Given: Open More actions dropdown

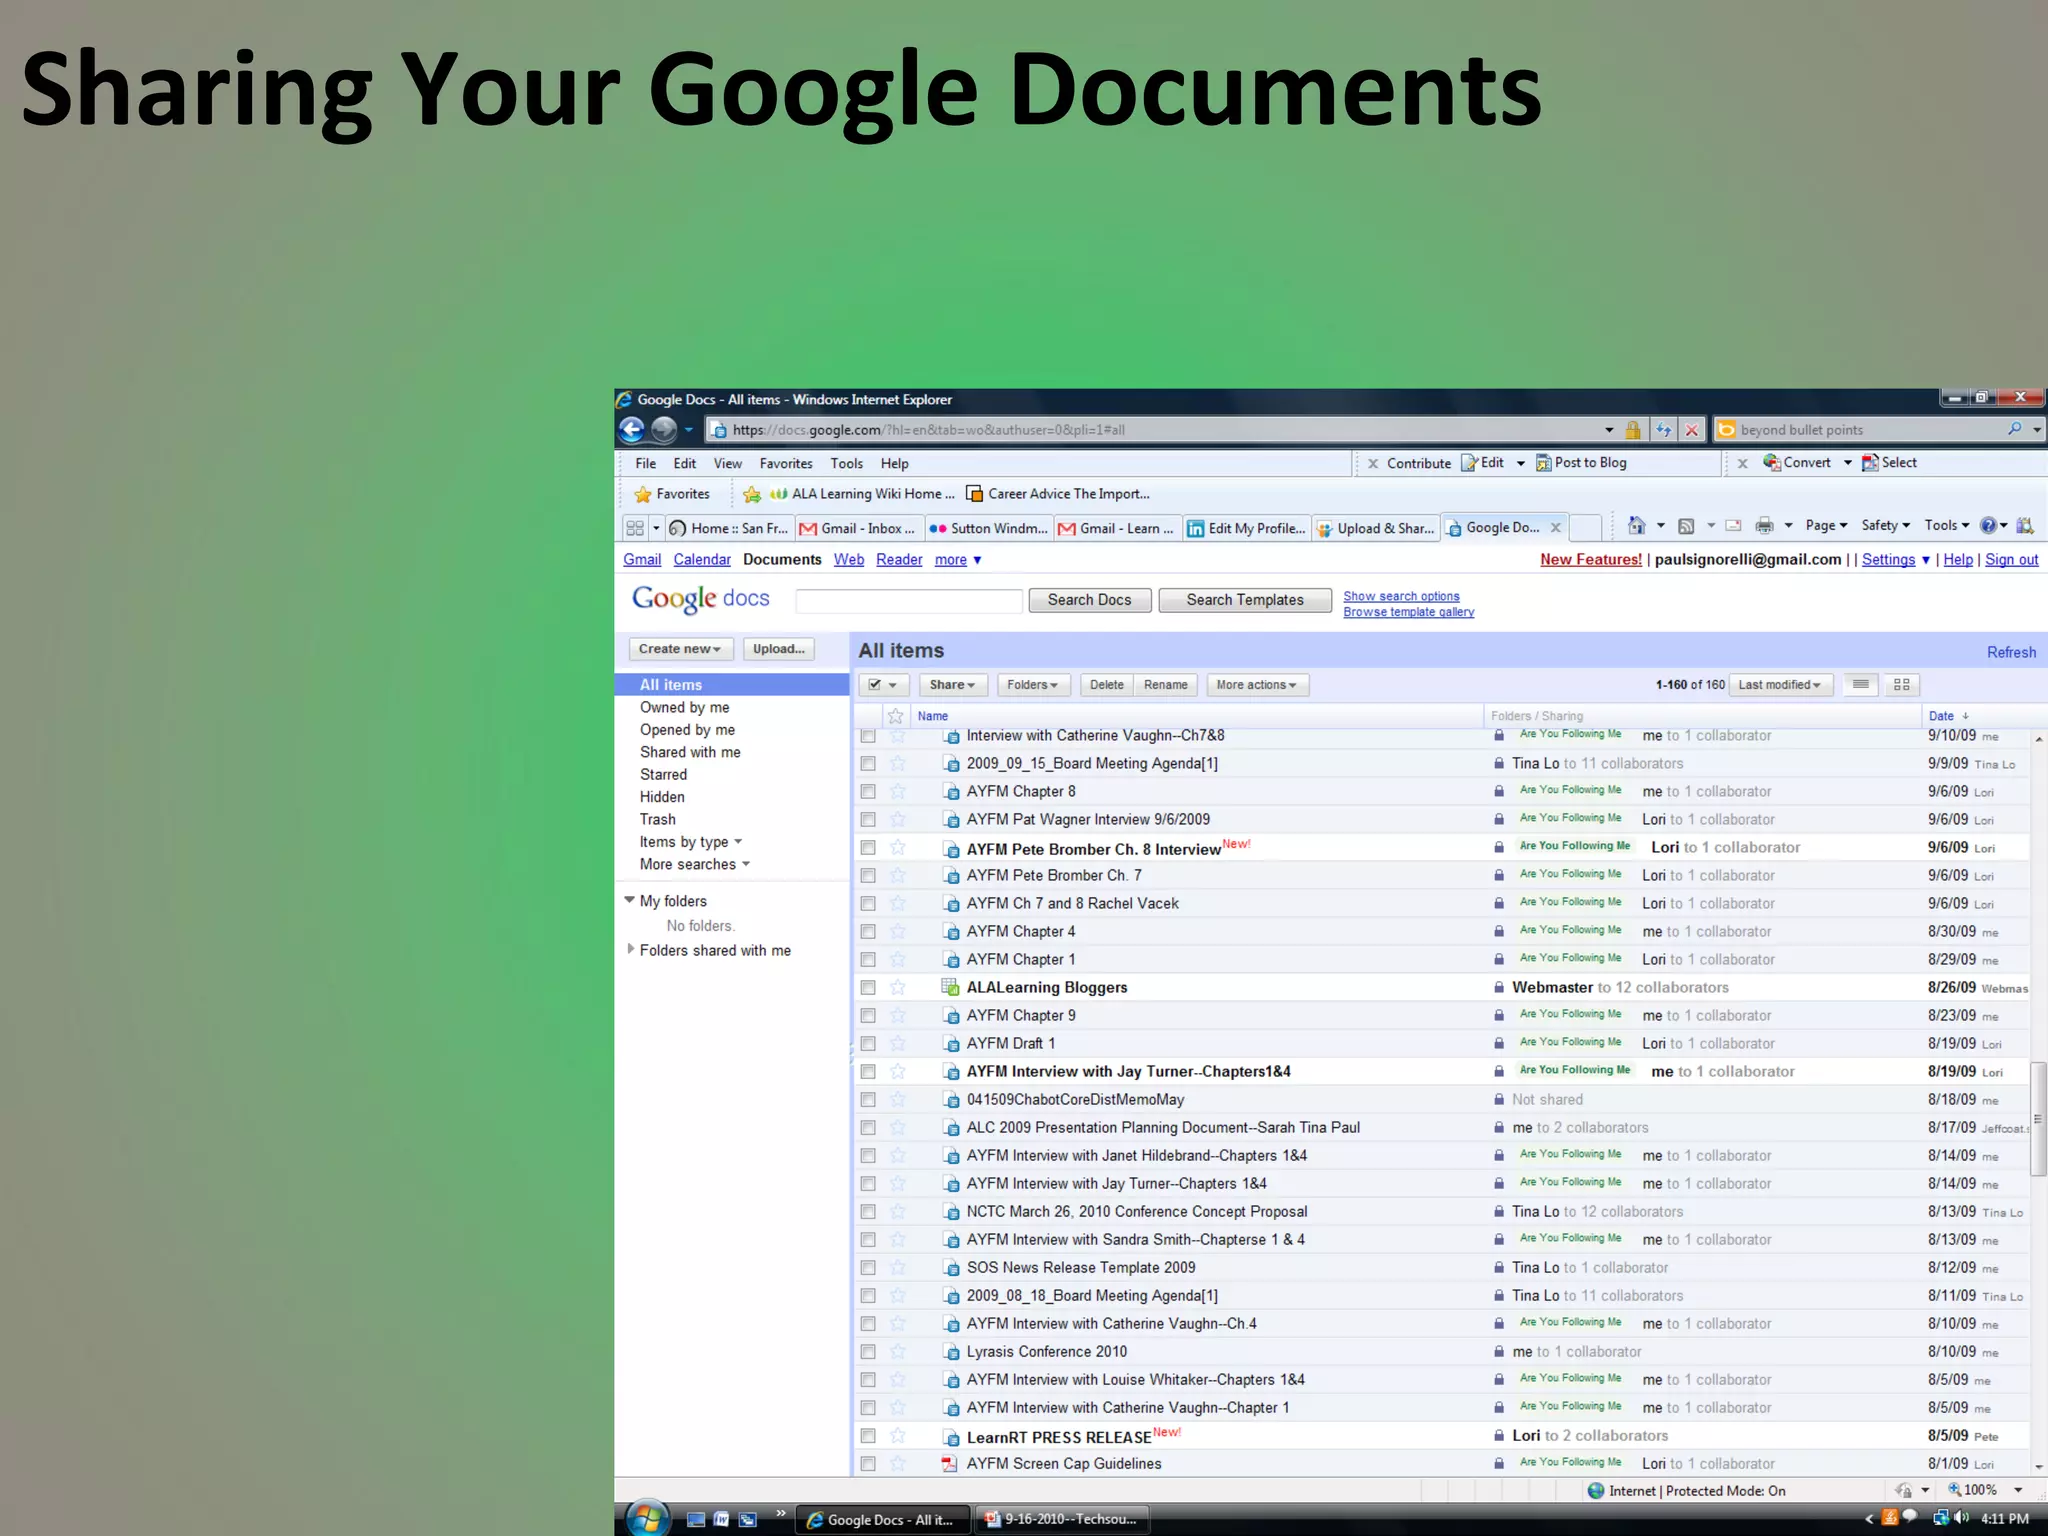Looking at the screenshot, I should point(1257,685).
